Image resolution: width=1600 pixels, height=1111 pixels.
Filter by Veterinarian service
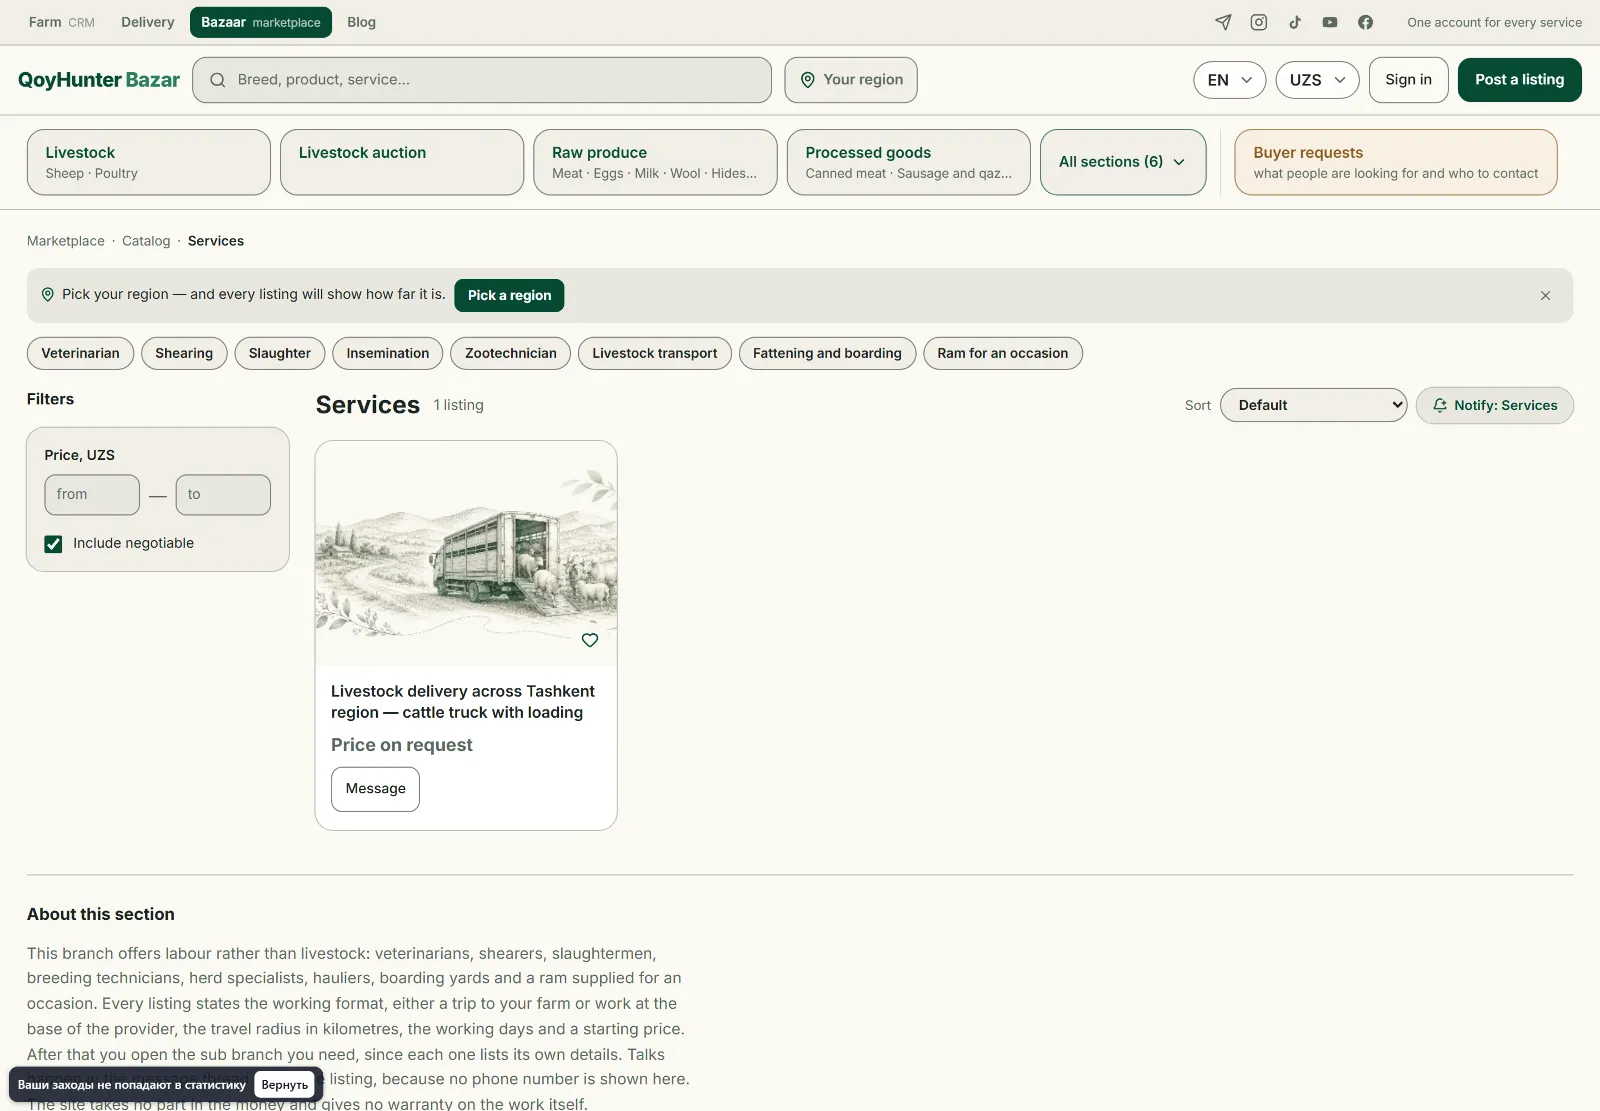coord(80,353)
